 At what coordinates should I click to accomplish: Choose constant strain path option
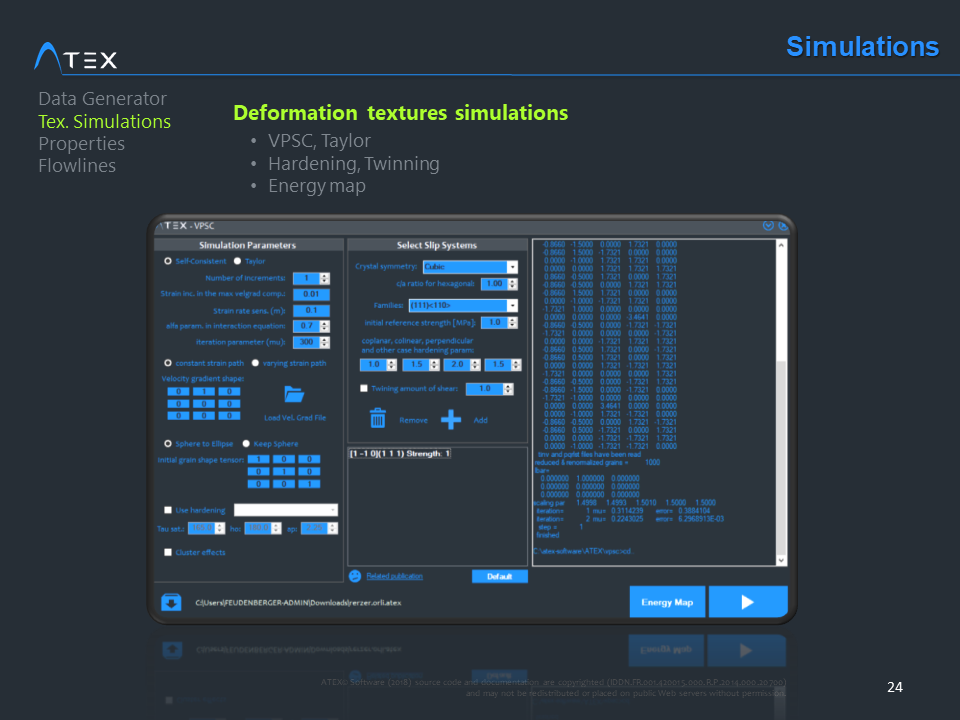pyautogui.click(x=168, y=363)
